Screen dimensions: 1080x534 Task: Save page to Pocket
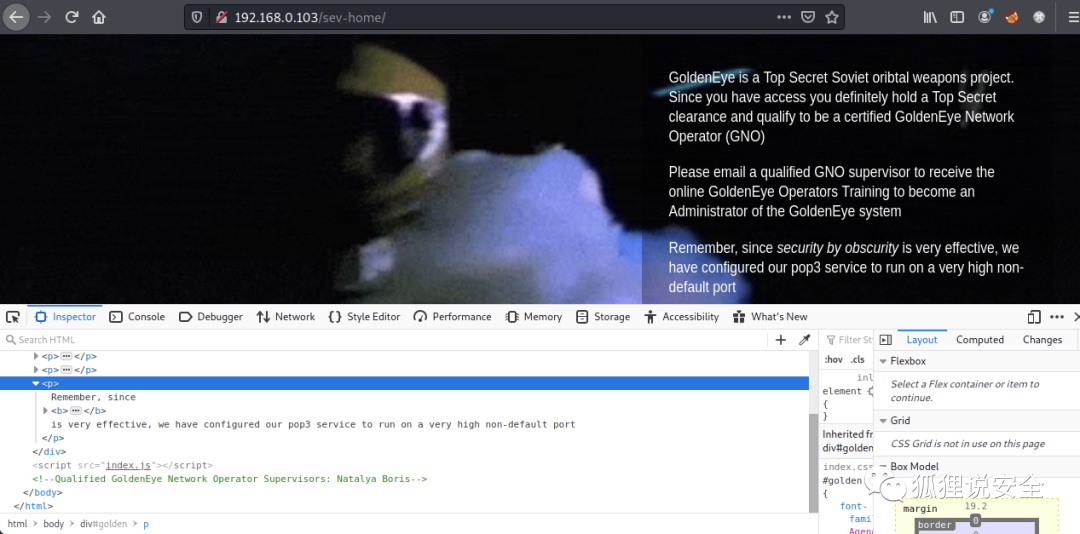click(x=808, y=17)
